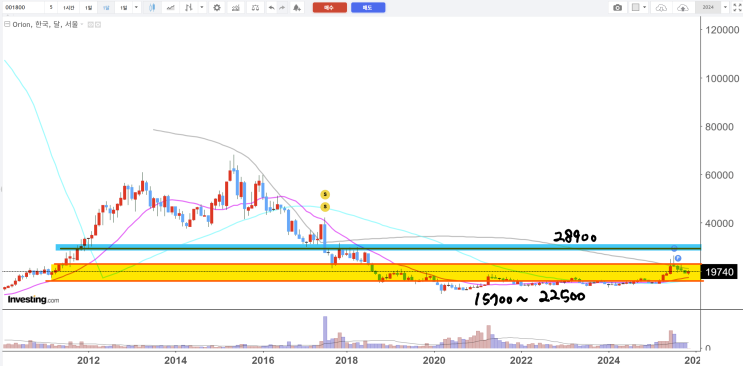
Task: Edit the 001800 symbol search field
Action: pyautogui.click(x=23, y=8)
